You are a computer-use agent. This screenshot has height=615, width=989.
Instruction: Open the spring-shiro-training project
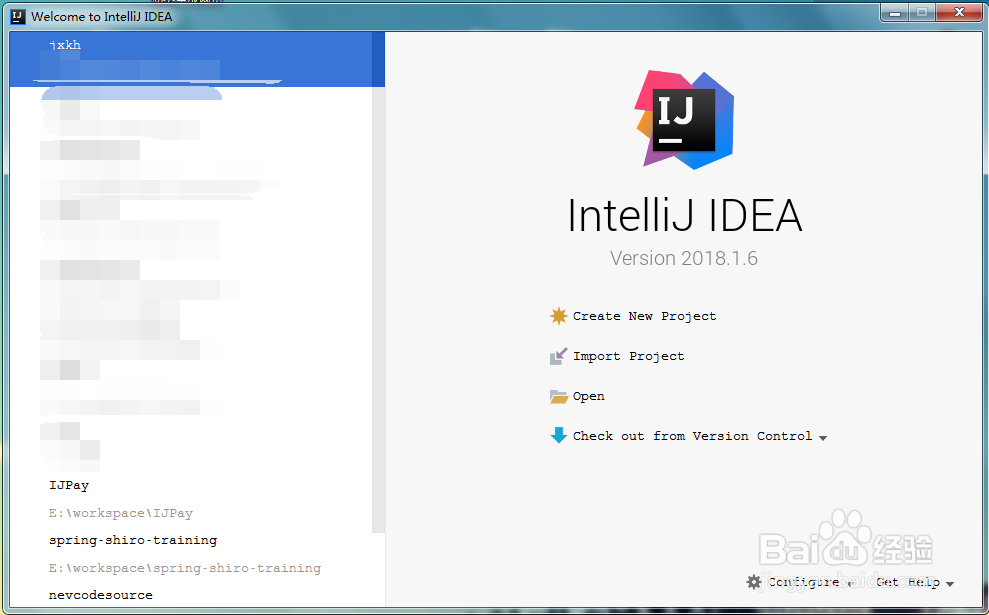pos(132,540)
